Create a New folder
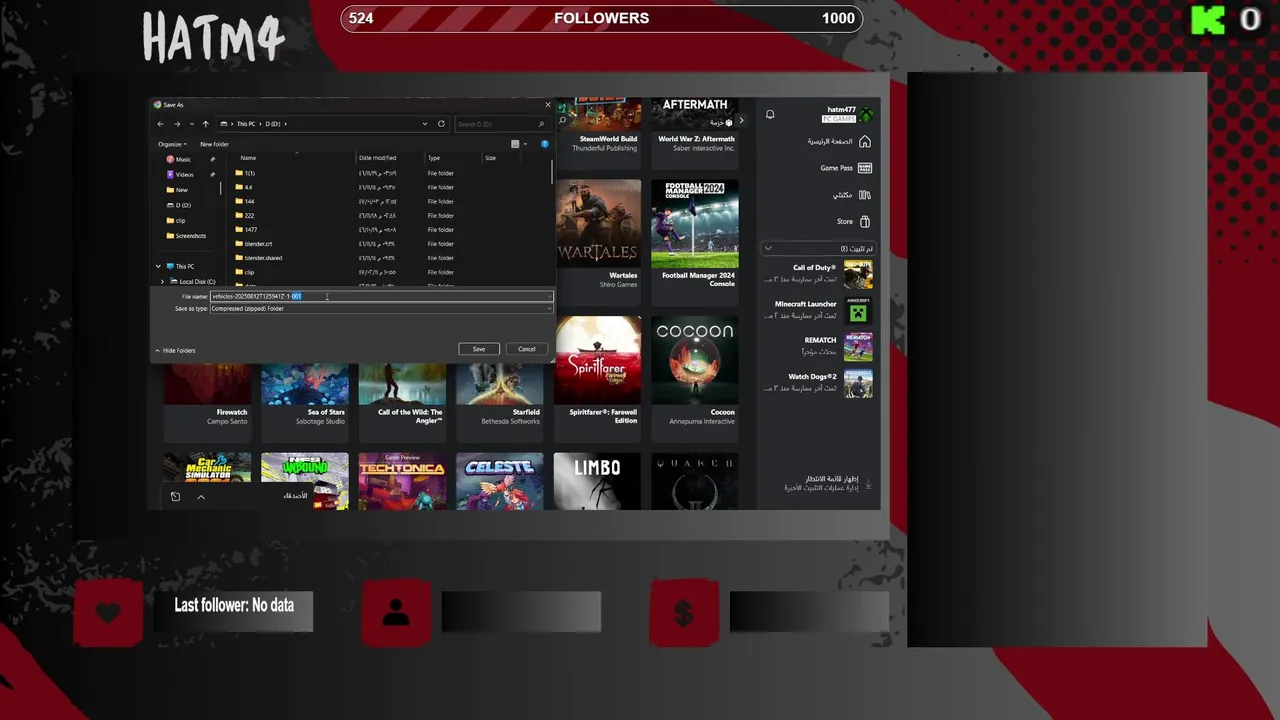The width and height of the screenshot is (1280, 720). [214, 144]
